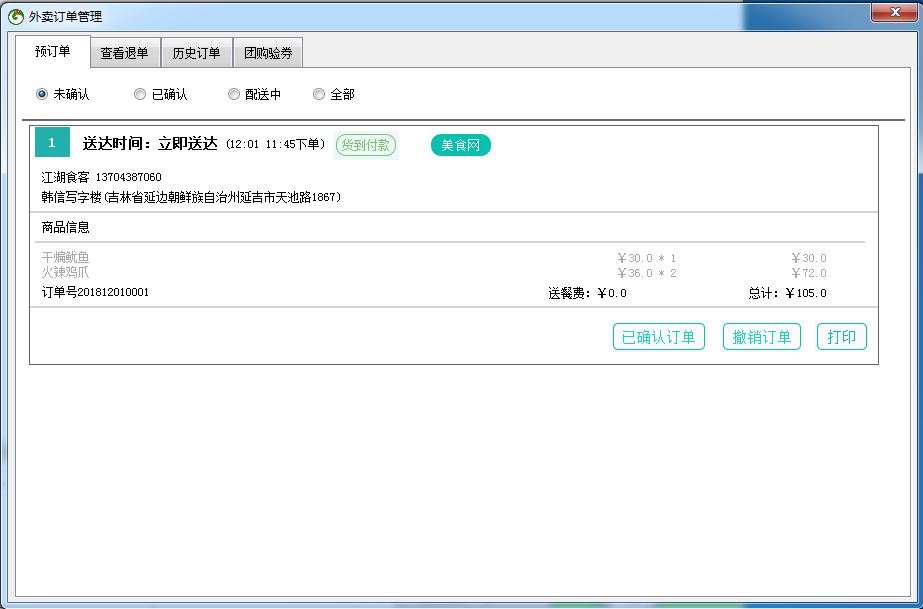Switch to the 预订单 tab
The width and height of the screenshot is (923, 609).
click(53, 52)
